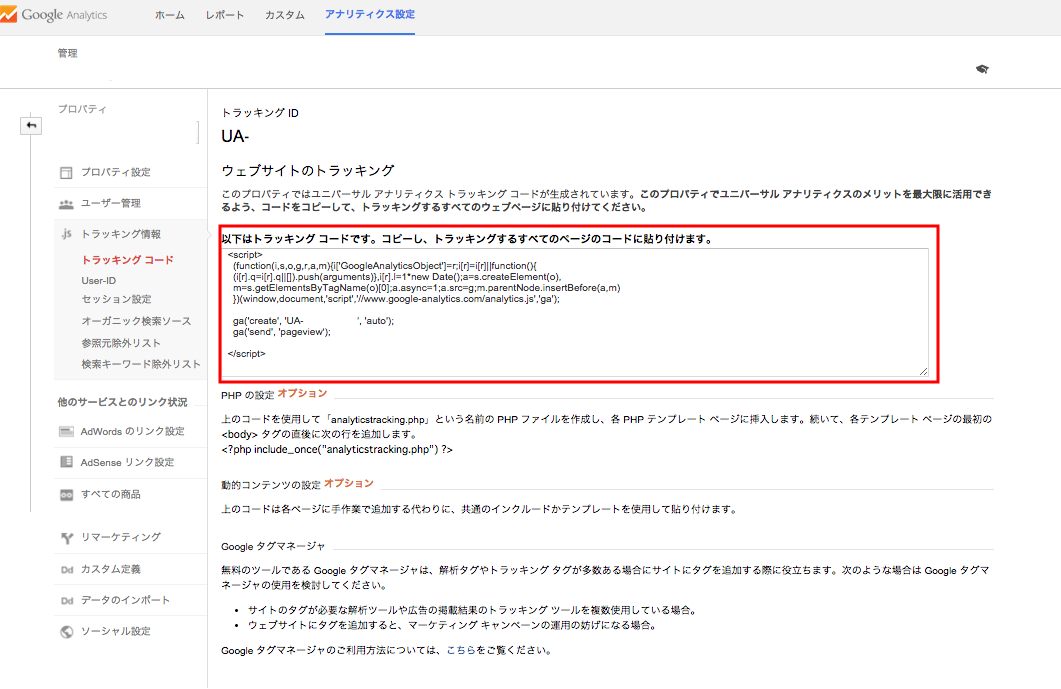This screenshot has height=689, width=1061.
Task: Click the property selector dropdown field
Action: [x=128, y=133]
